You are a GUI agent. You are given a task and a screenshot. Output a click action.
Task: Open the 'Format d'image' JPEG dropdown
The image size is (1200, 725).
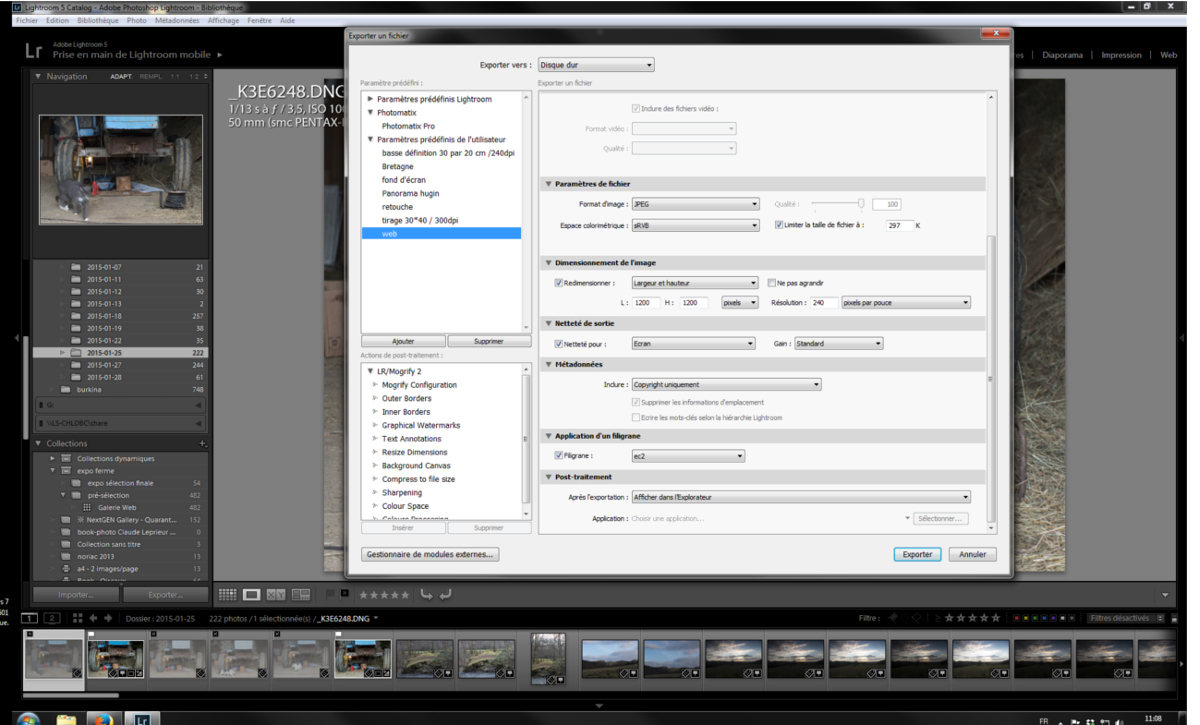point(695,204)
